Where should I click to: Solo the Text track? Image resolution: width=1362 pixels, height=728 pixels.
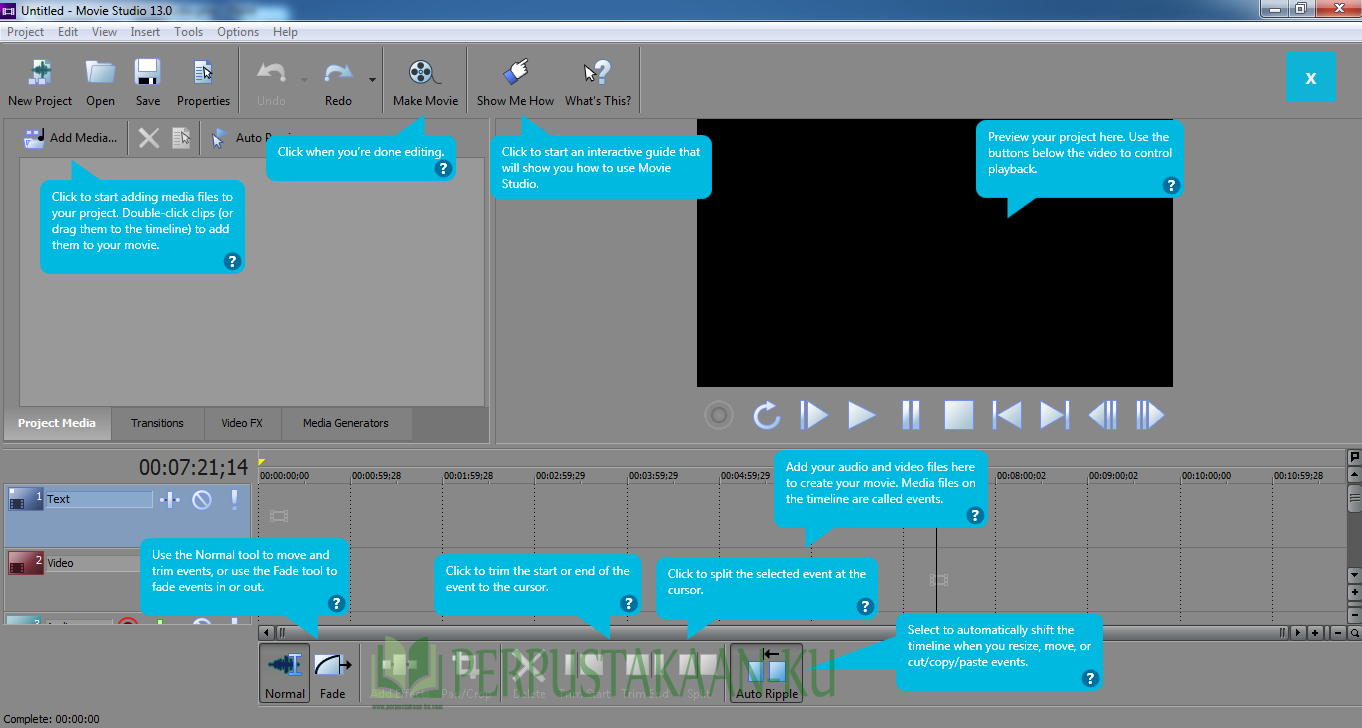(235, 499)
